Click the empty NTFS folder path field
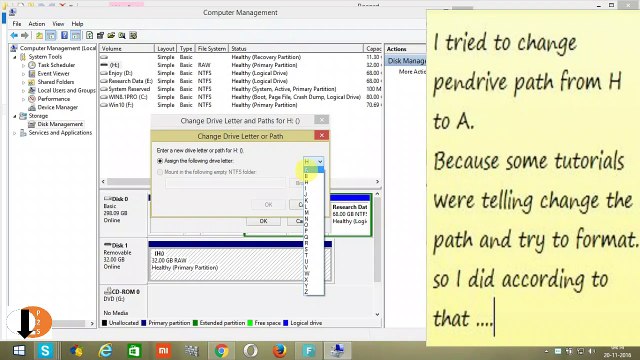 point(225,183)
